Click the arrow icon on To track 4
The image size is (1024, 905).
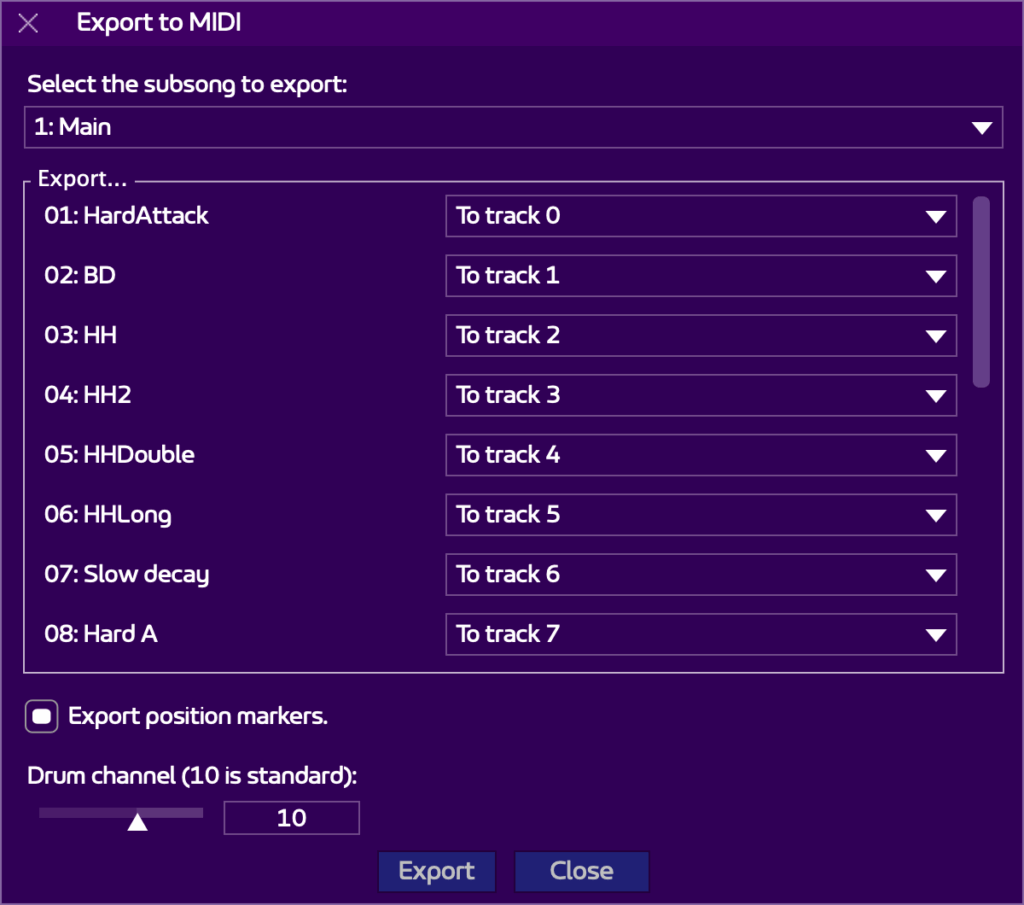(935, 456)
